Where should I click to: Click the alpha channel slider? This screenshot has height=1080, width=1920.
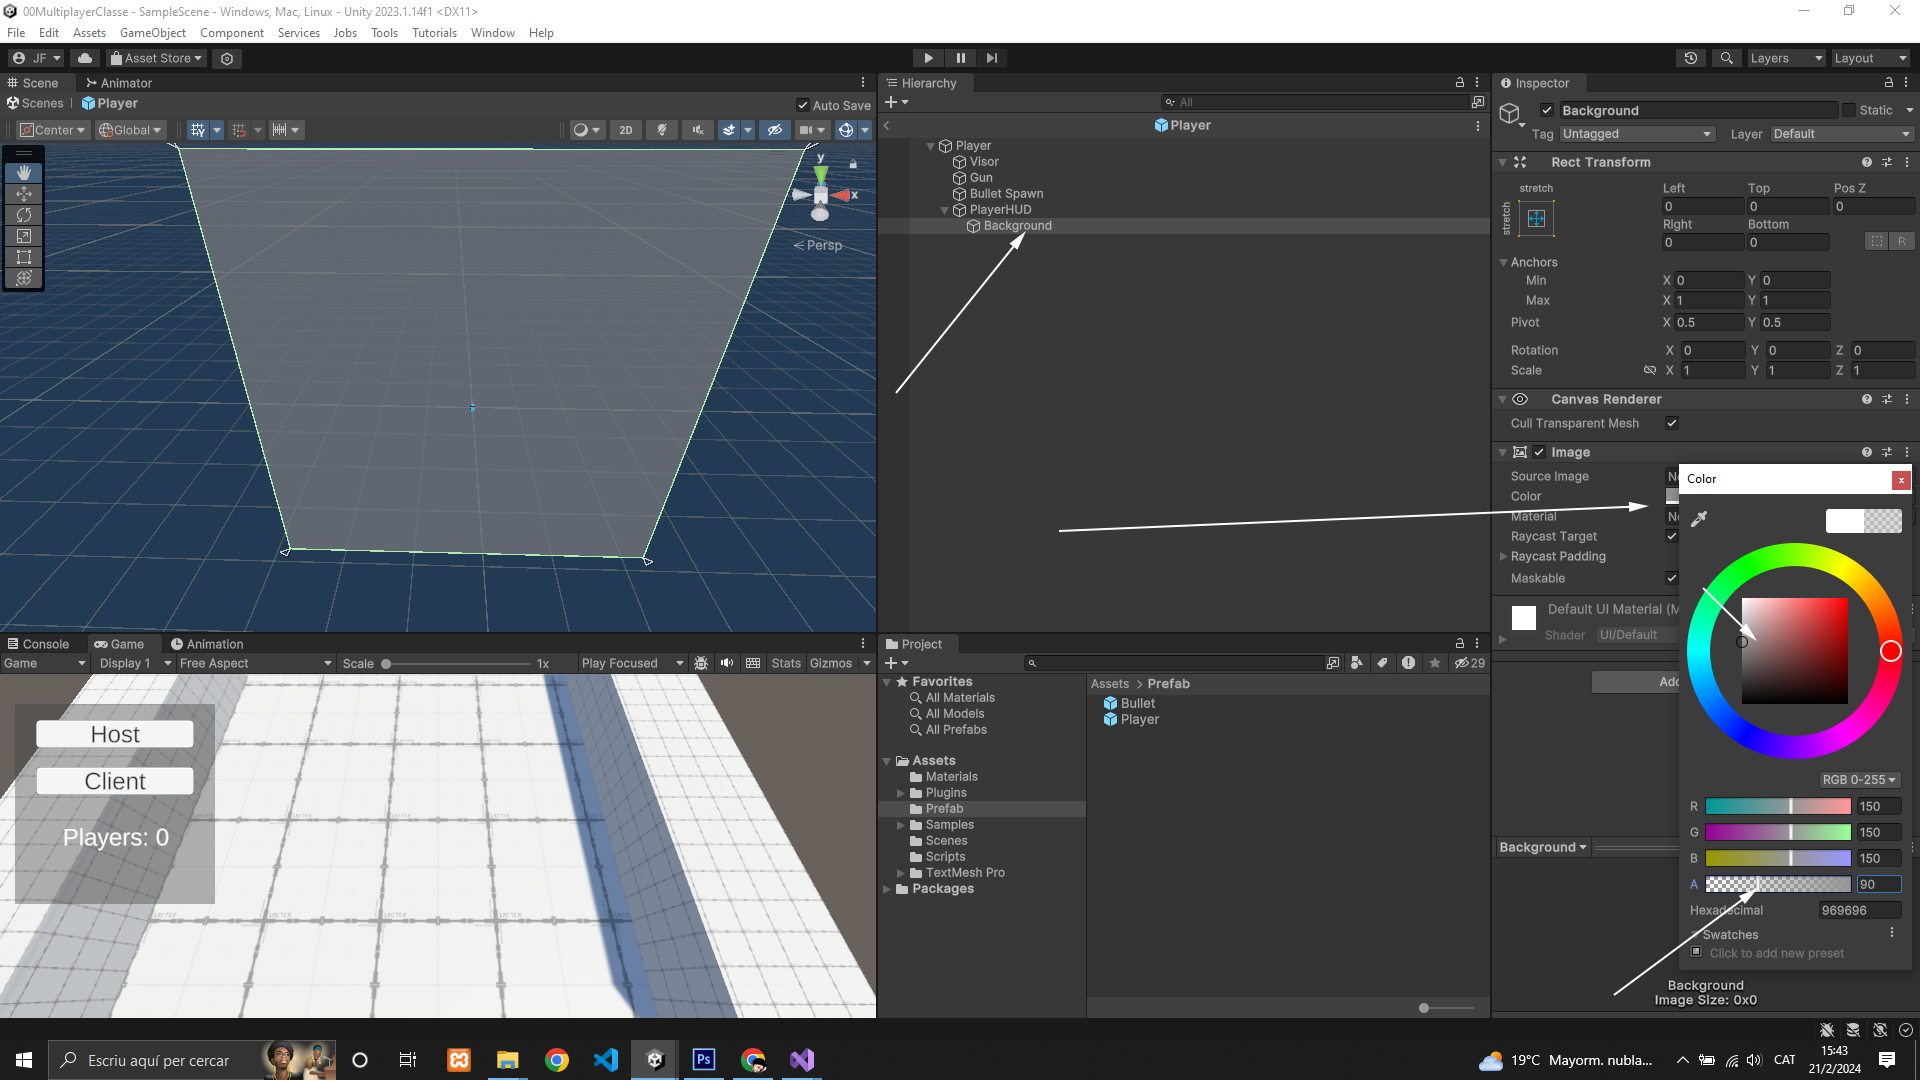point(1777,884)
